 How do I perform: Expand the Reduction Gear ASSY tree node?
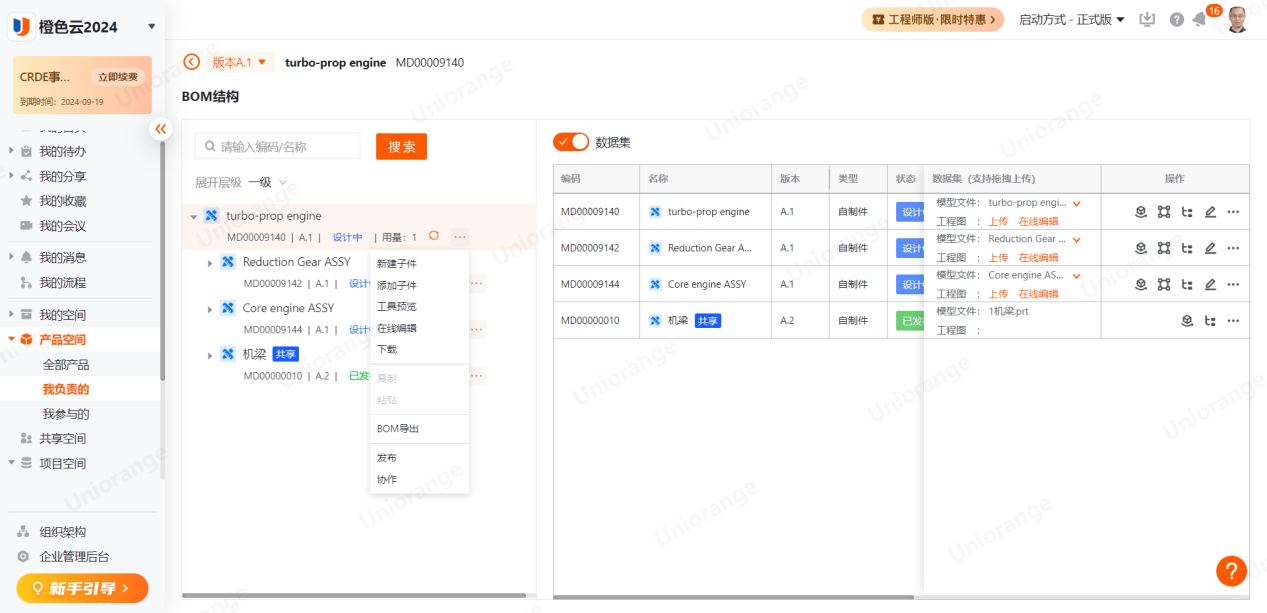210,263
